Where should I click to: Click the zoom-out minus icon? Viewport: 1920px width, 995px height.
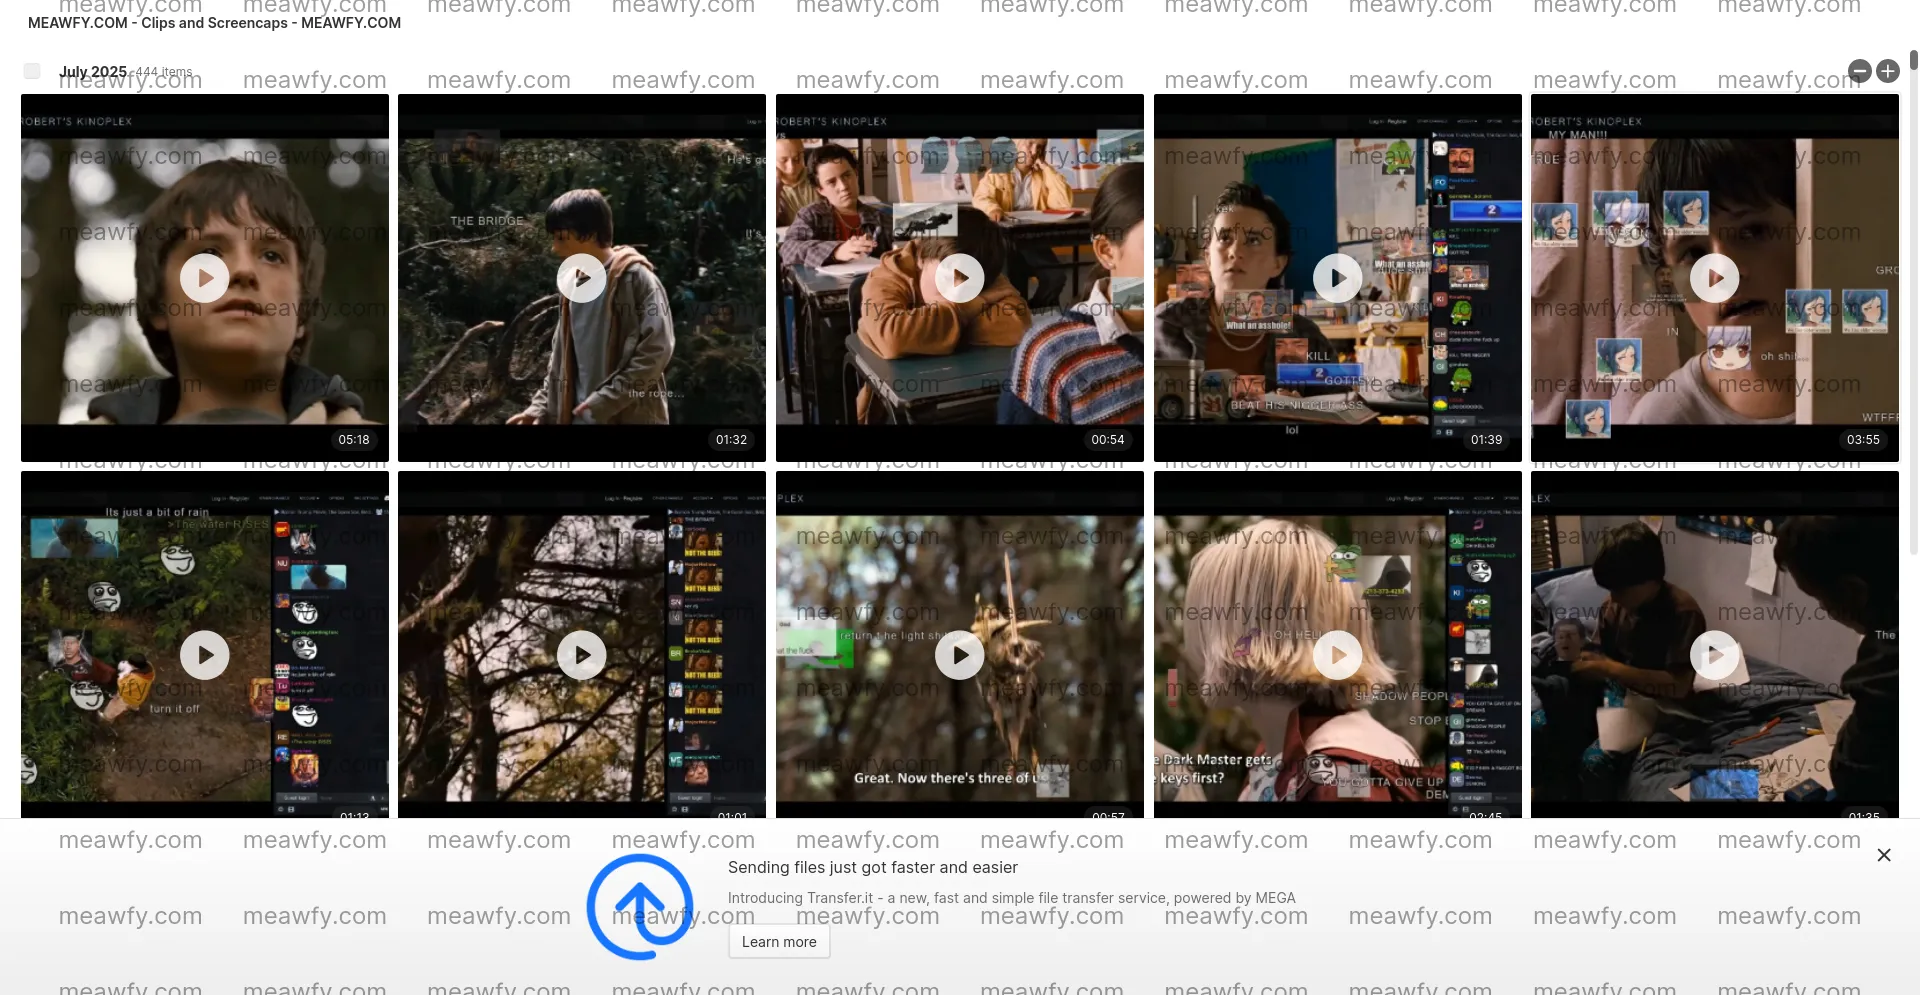click(x=1859, y=71)
